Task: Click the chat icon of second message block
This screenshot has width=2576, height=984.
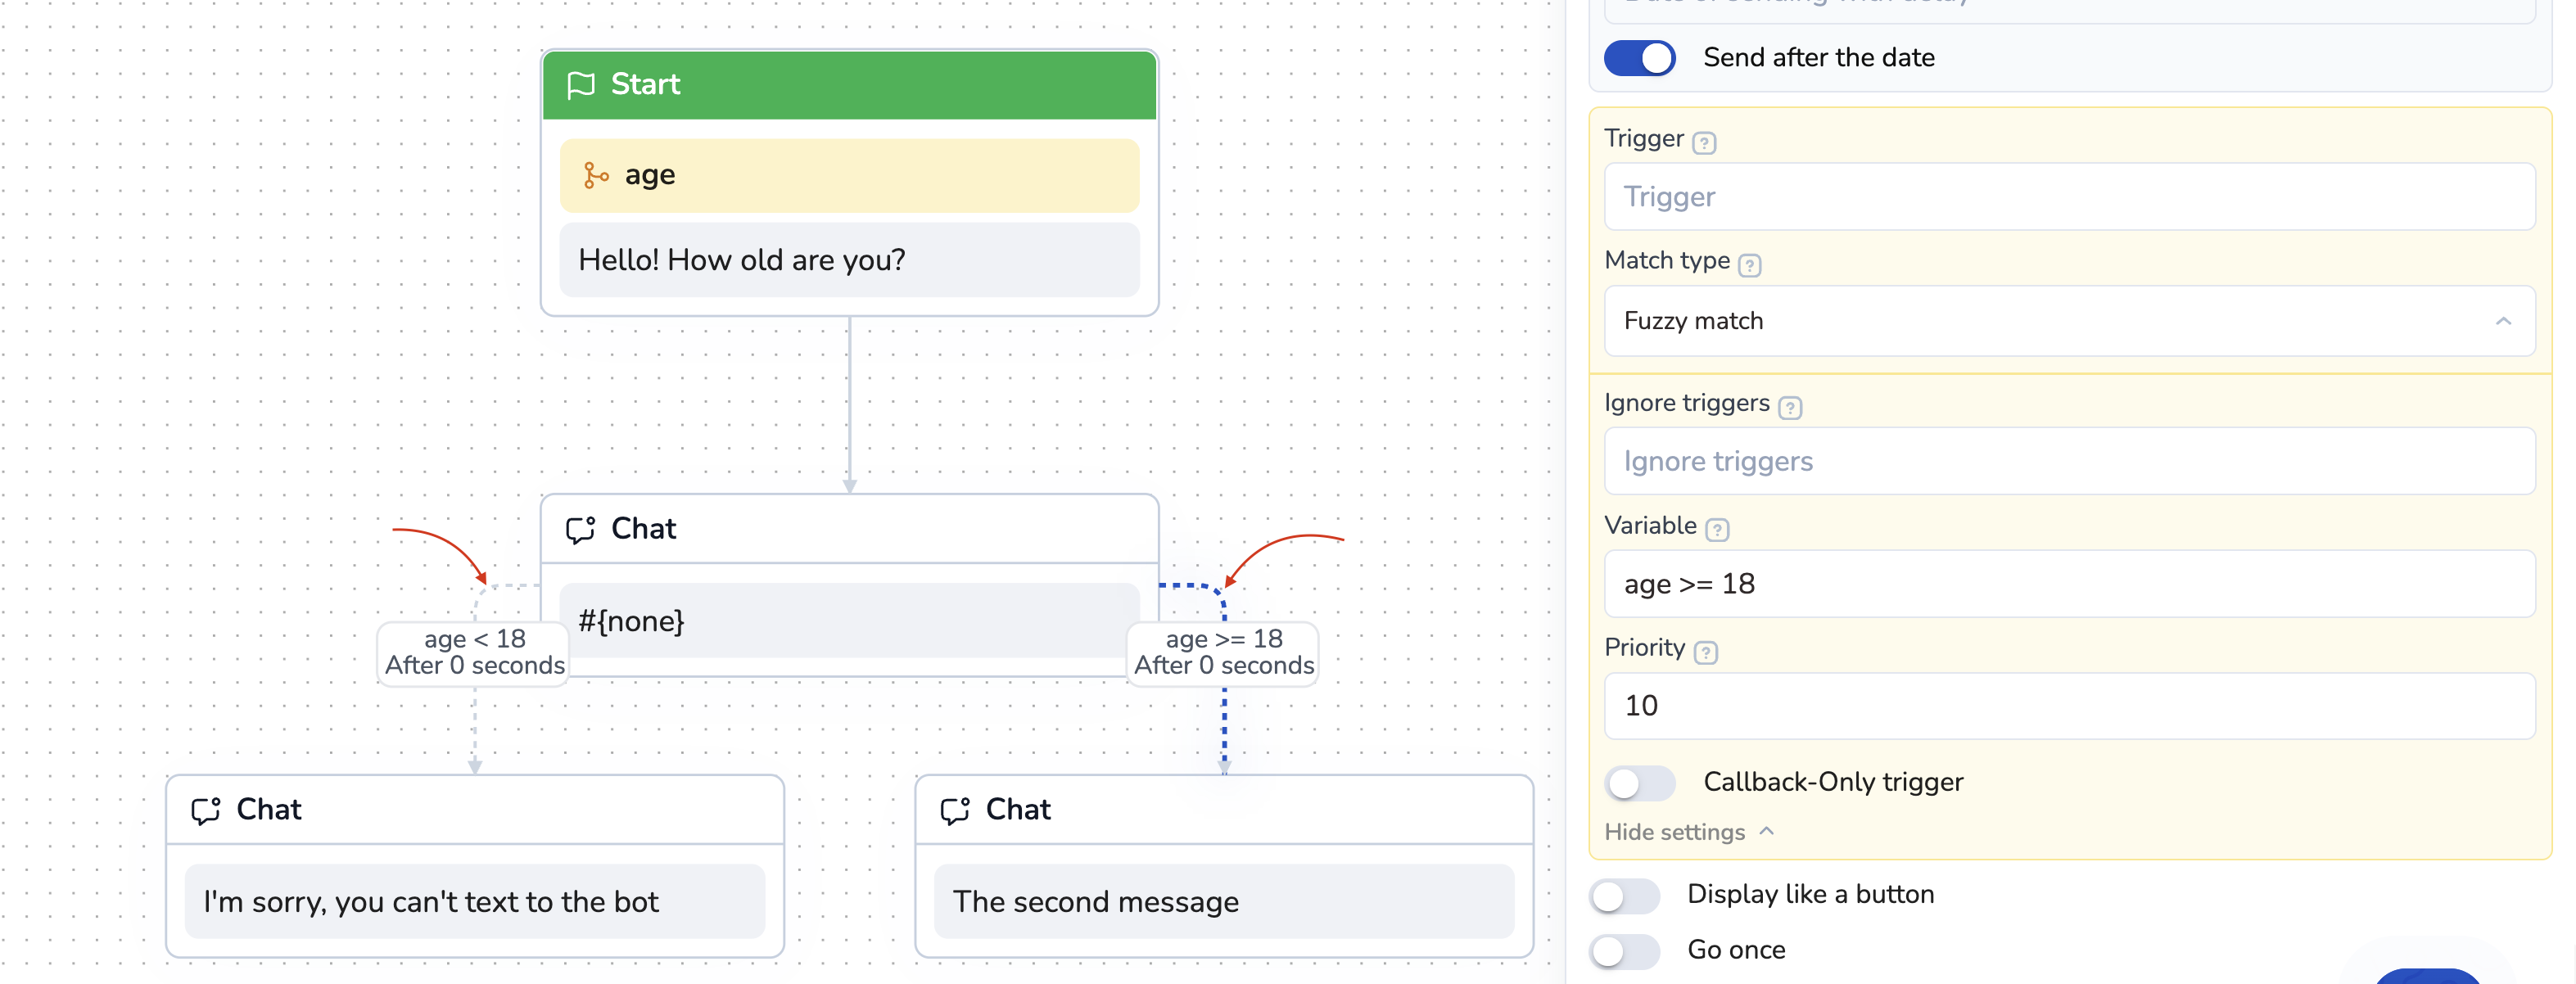Action: [955, 810]
